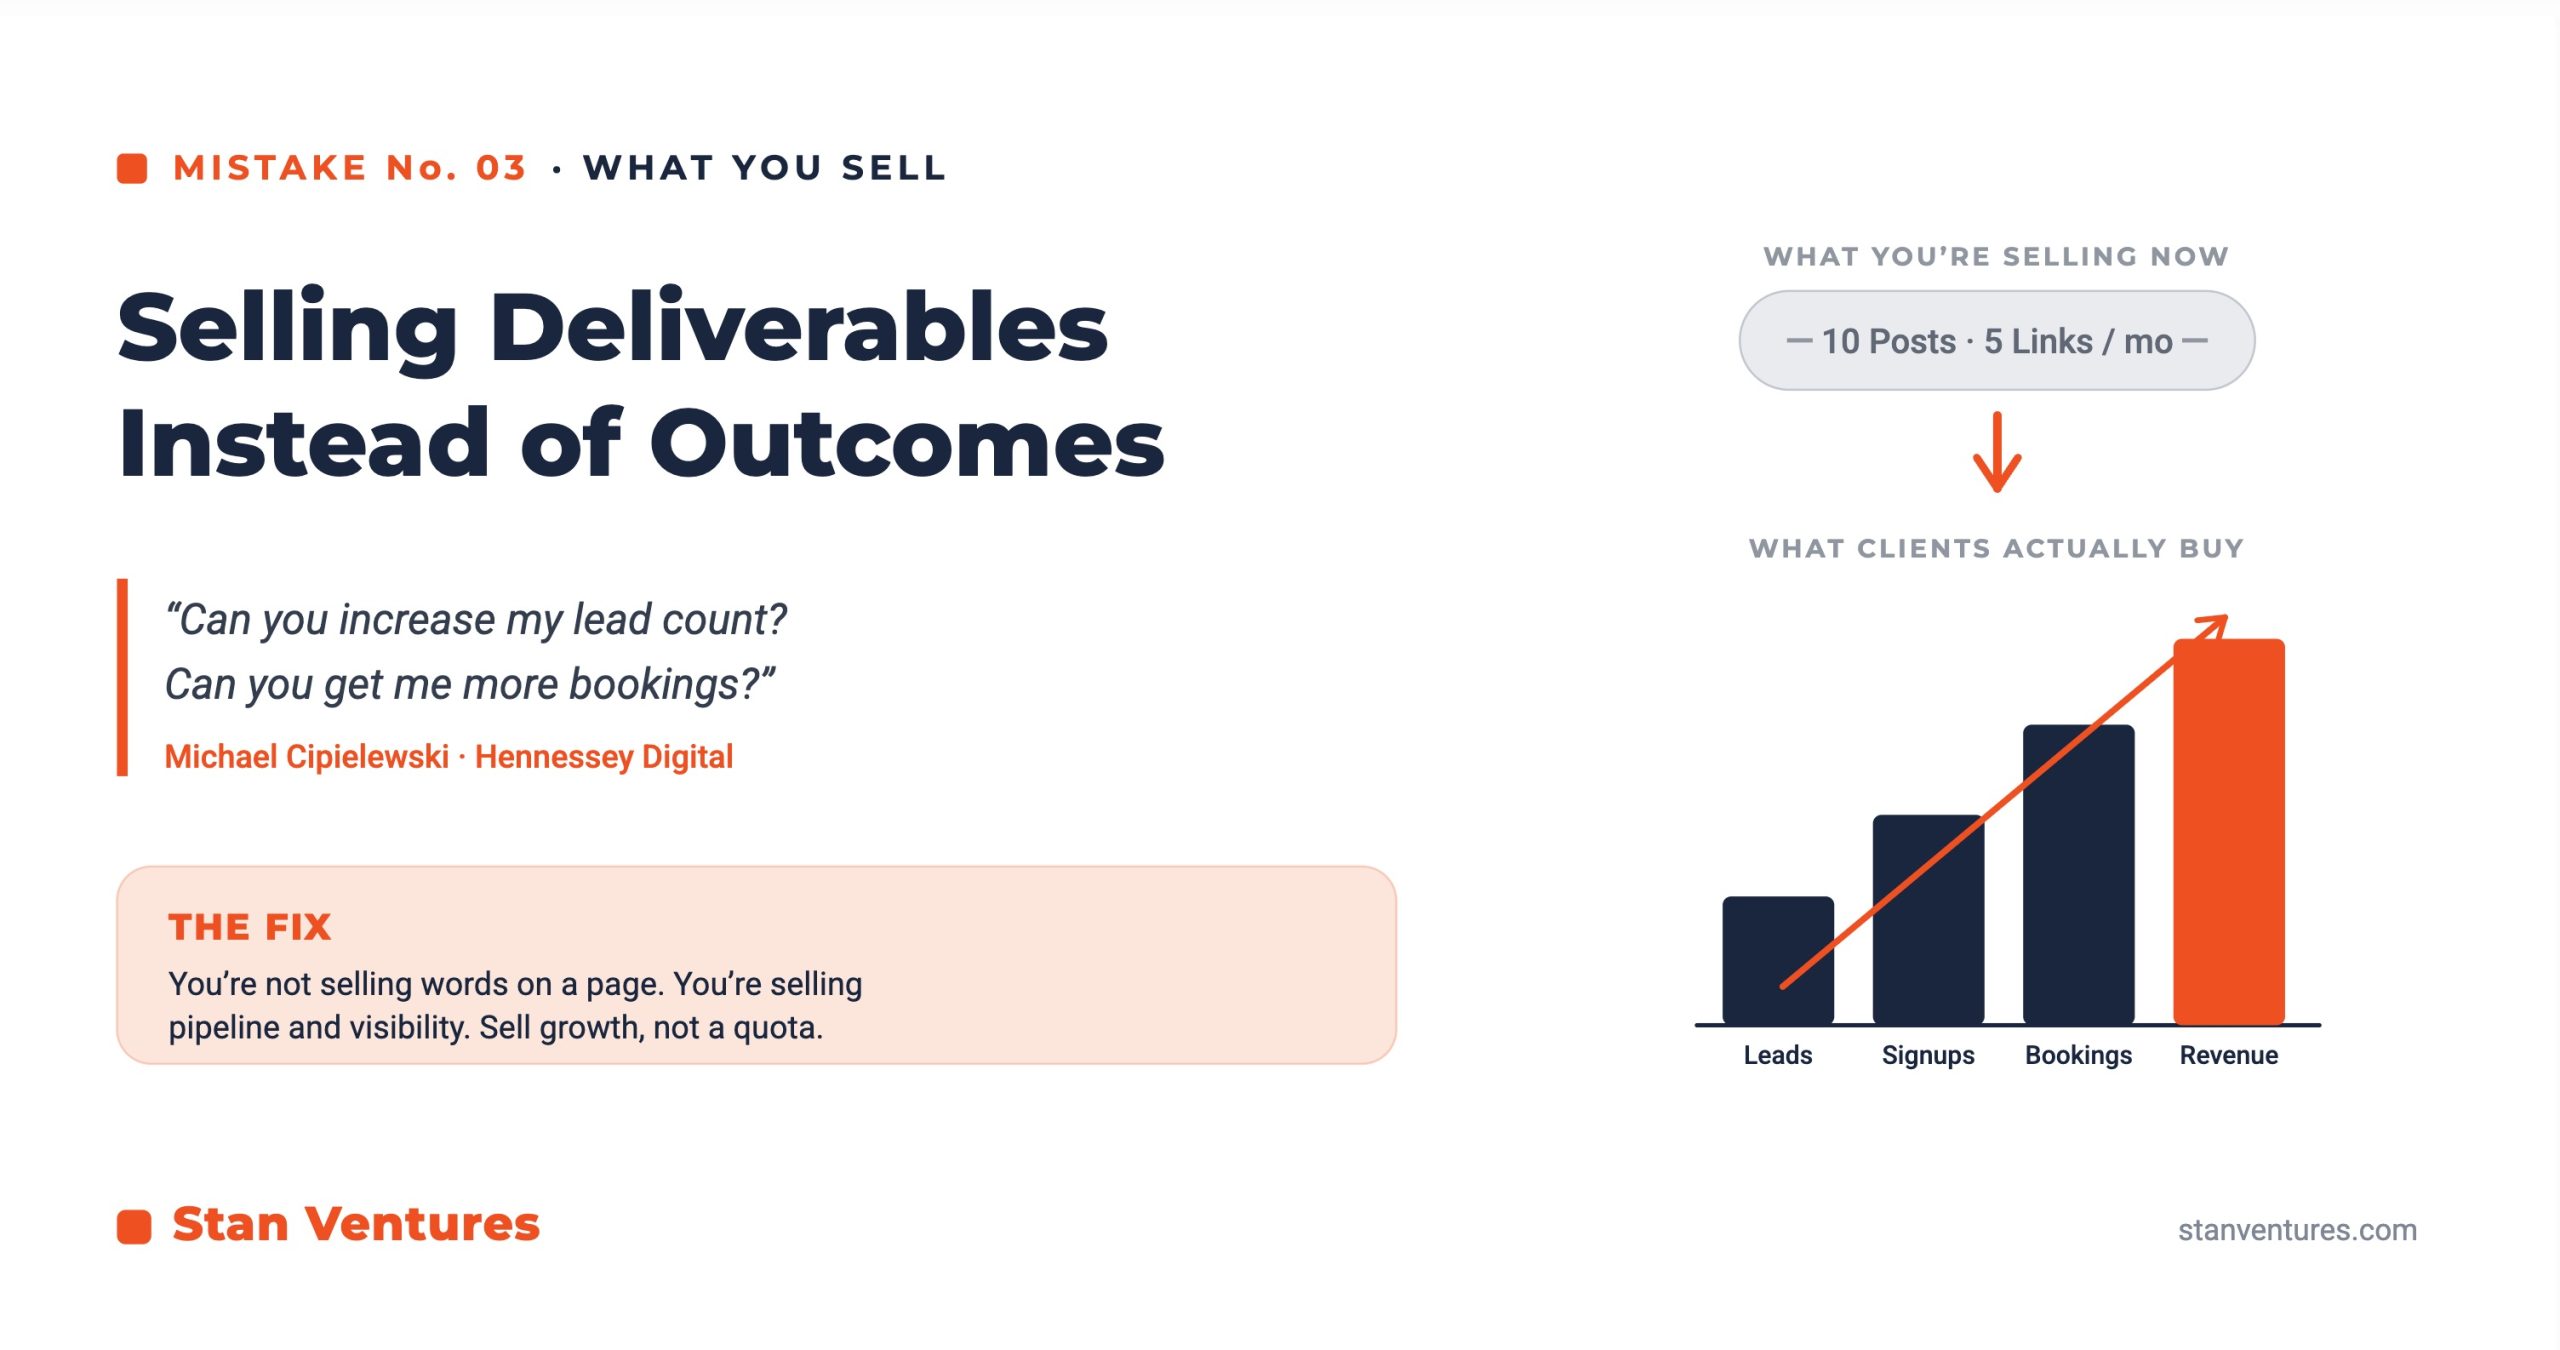Viewport: 2560px width, 1350px height.
Task: Click THE FIX heading in the peach box
Action: (250, 927)
